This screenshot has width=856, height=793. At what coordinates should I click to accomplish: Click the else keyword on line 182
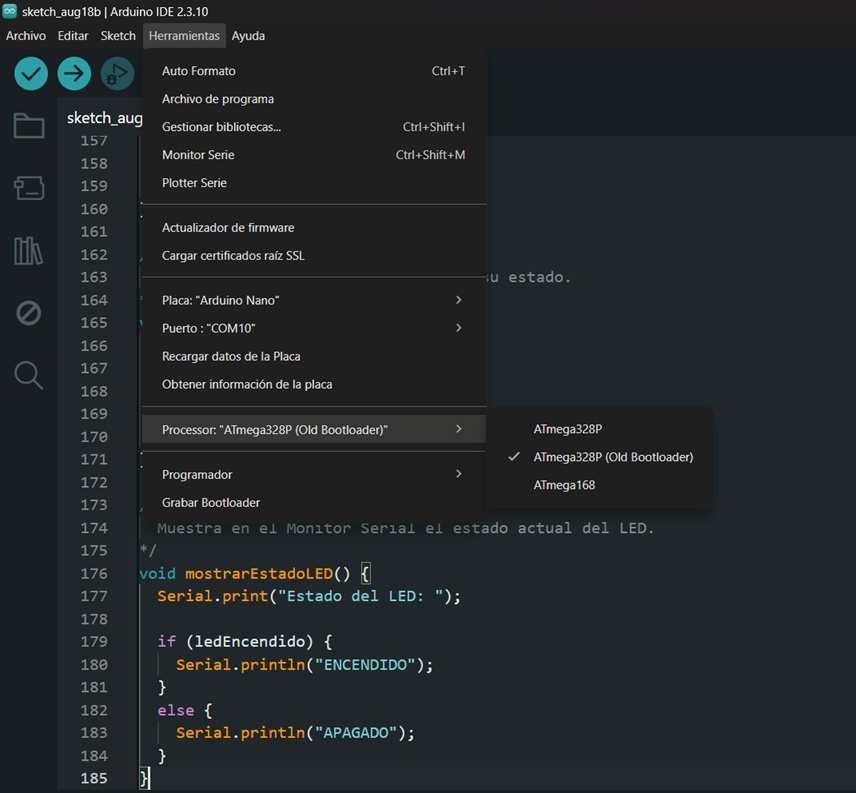pyautogui.click(x=176, y=710)
